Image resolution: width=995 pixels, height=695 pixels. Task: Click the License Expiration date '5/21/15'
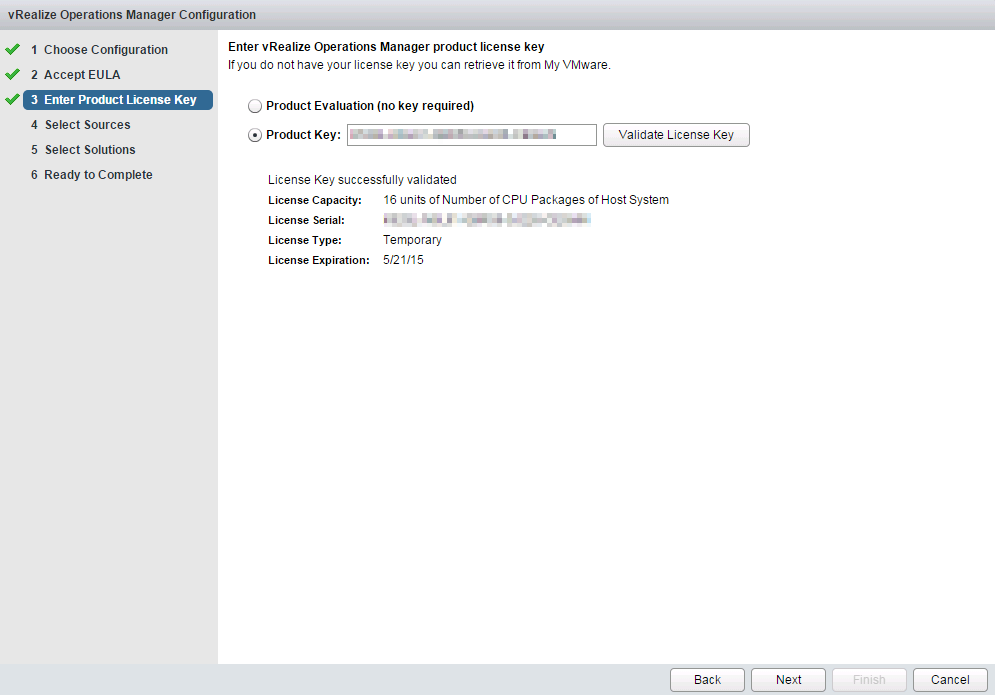tap(404, 260)
